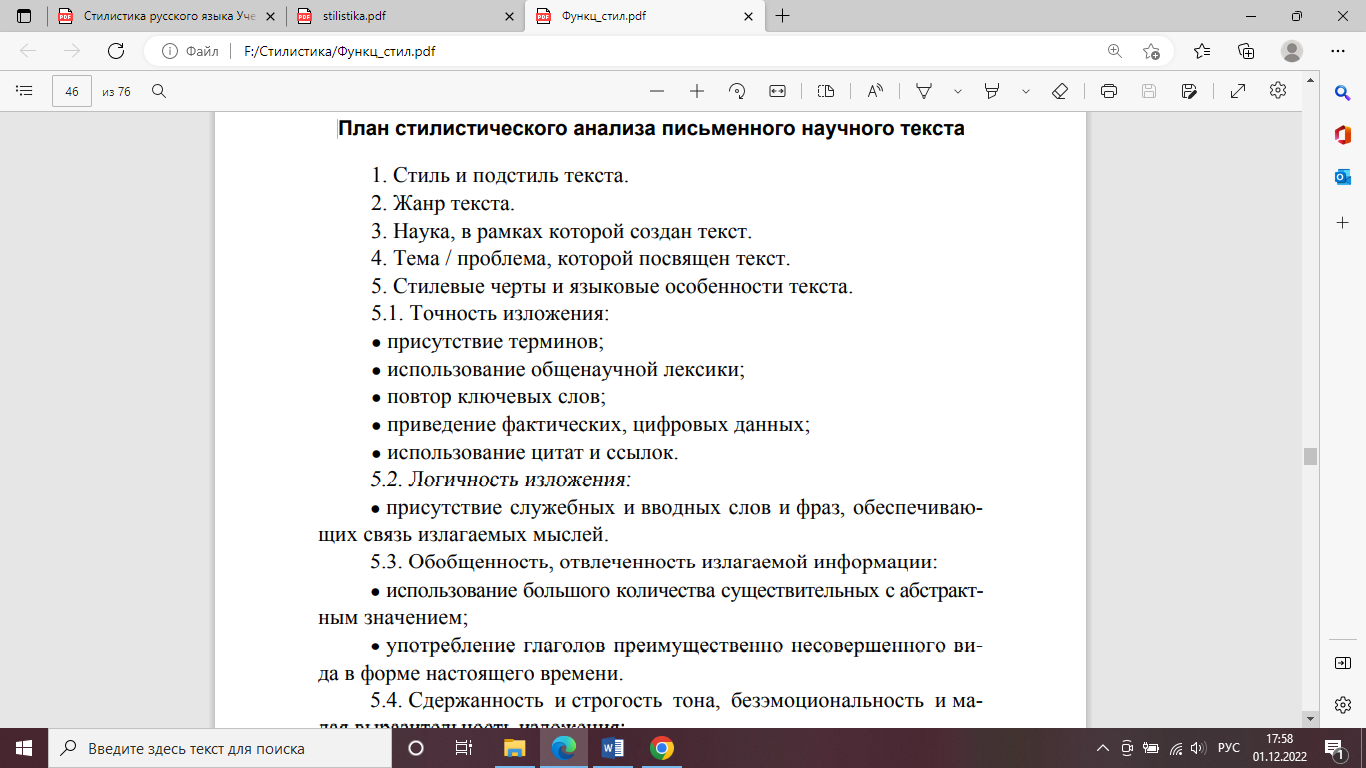Click the Save as icon
This screenshot has height=768, width=1366.
1189,91
